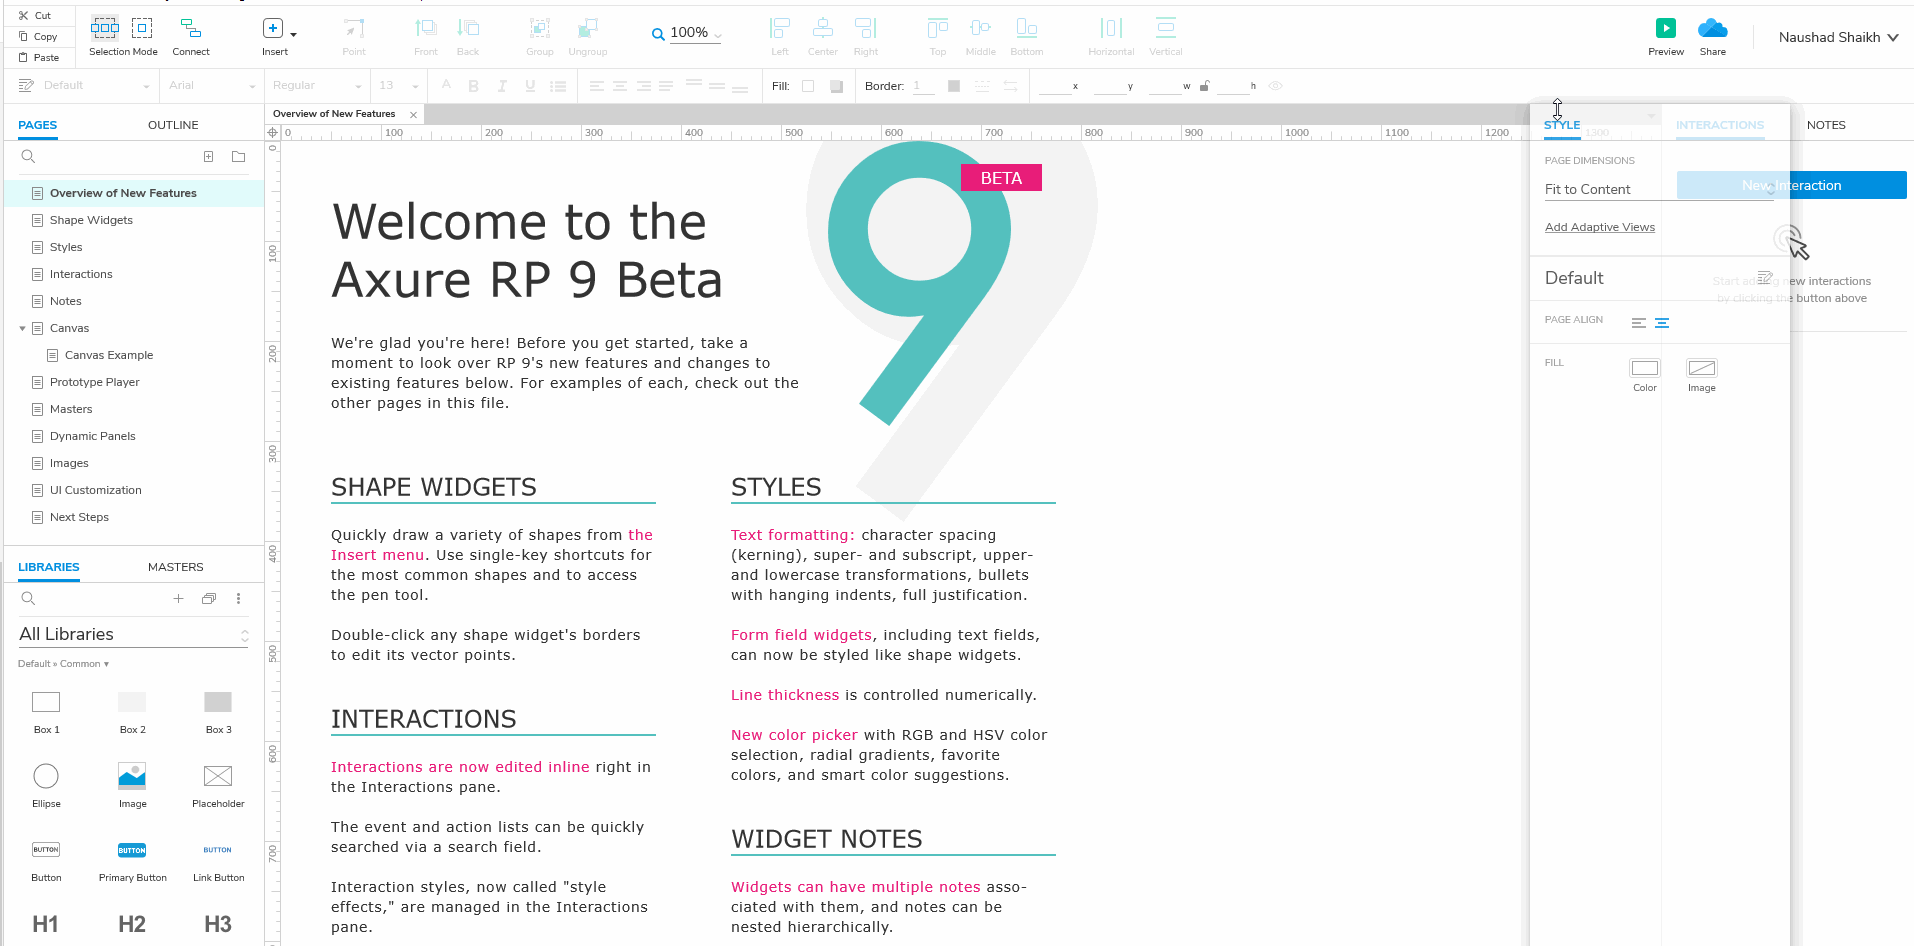This screenshot has width=1914, height=946.
Task: Open the zoom level 100% dropdown
Action: pyautogui.click(x=689, y=33)
